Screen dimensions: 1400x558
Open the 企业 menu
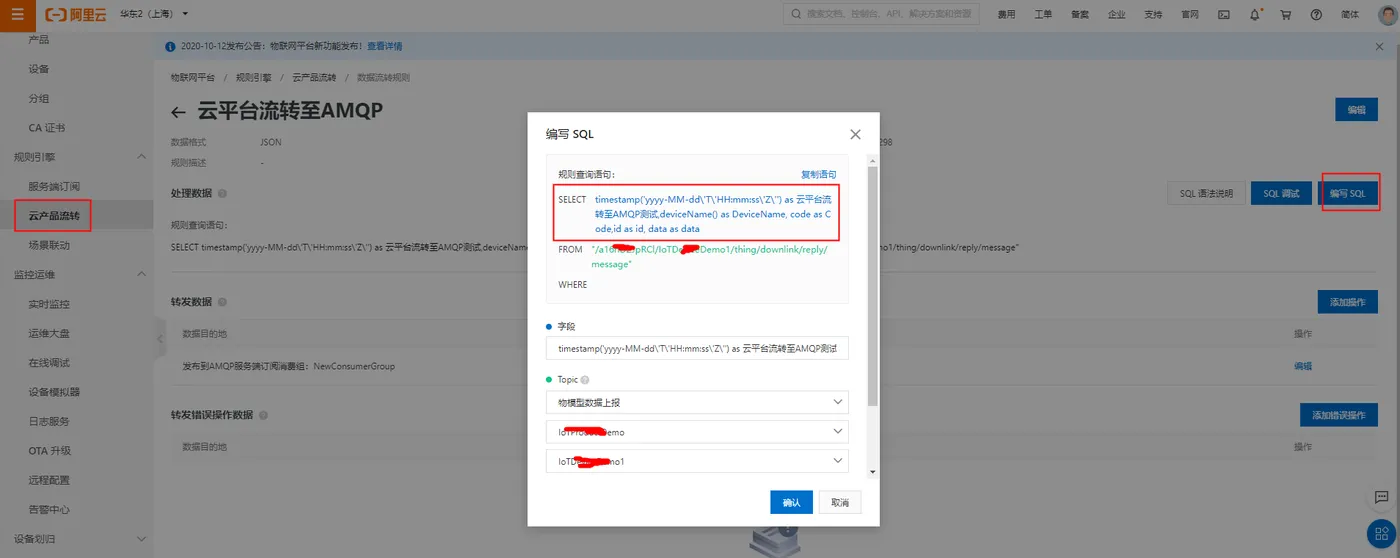tap(1116, 14)
